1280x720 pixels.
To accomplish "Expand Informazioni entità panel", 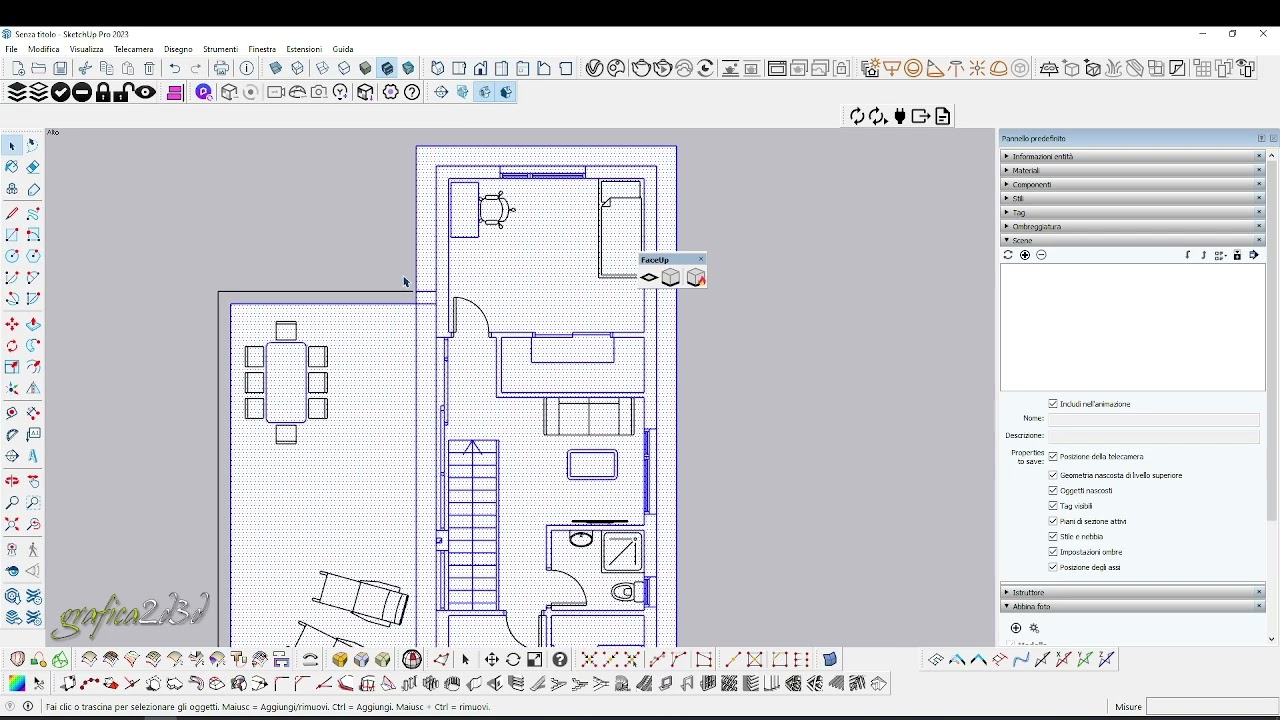I will 1133,156.
